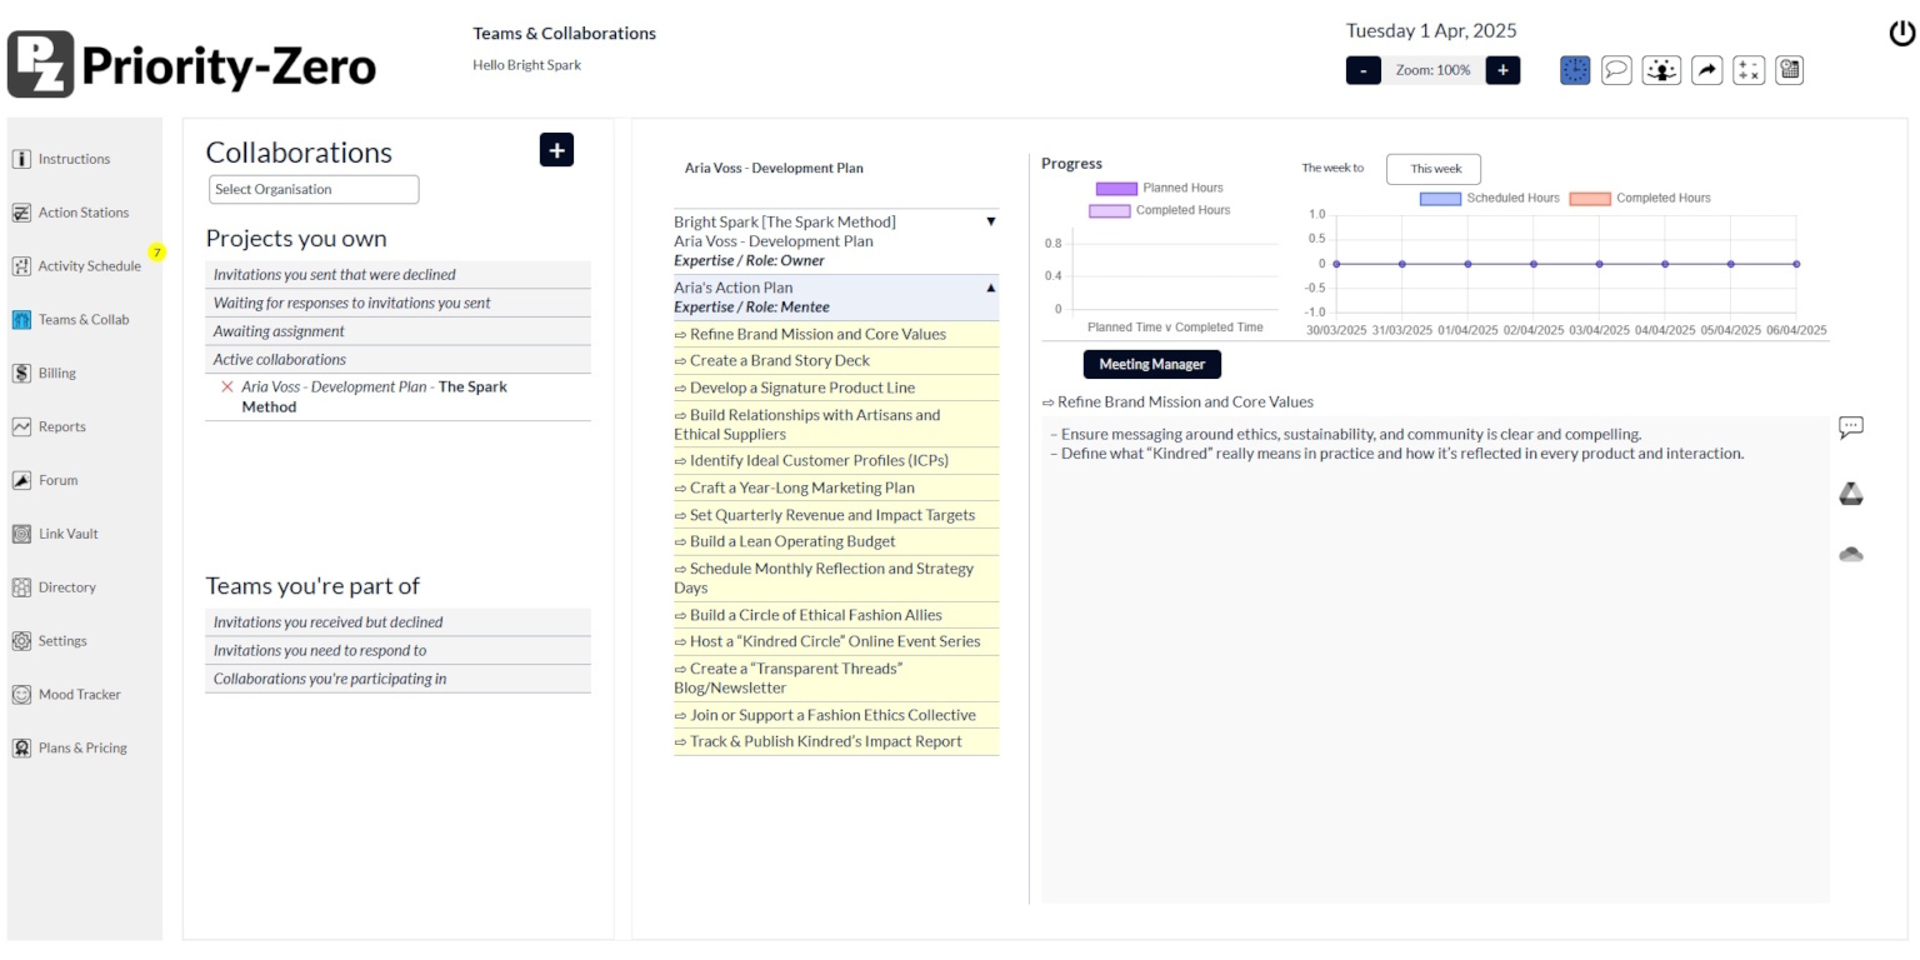Open the Google Drive icon beside notes
The height and width of the screenshot is (960, 1920).
[1850, 494]
